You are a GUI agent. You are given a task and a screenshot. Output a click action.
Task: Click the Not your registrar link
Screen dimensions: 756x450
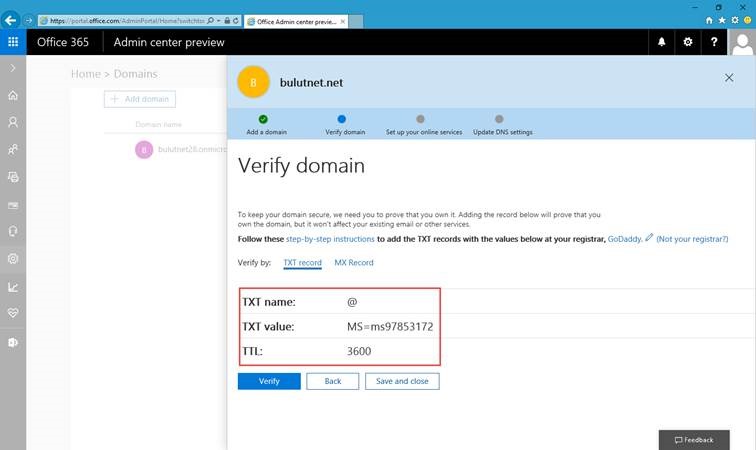click(692, 239)
